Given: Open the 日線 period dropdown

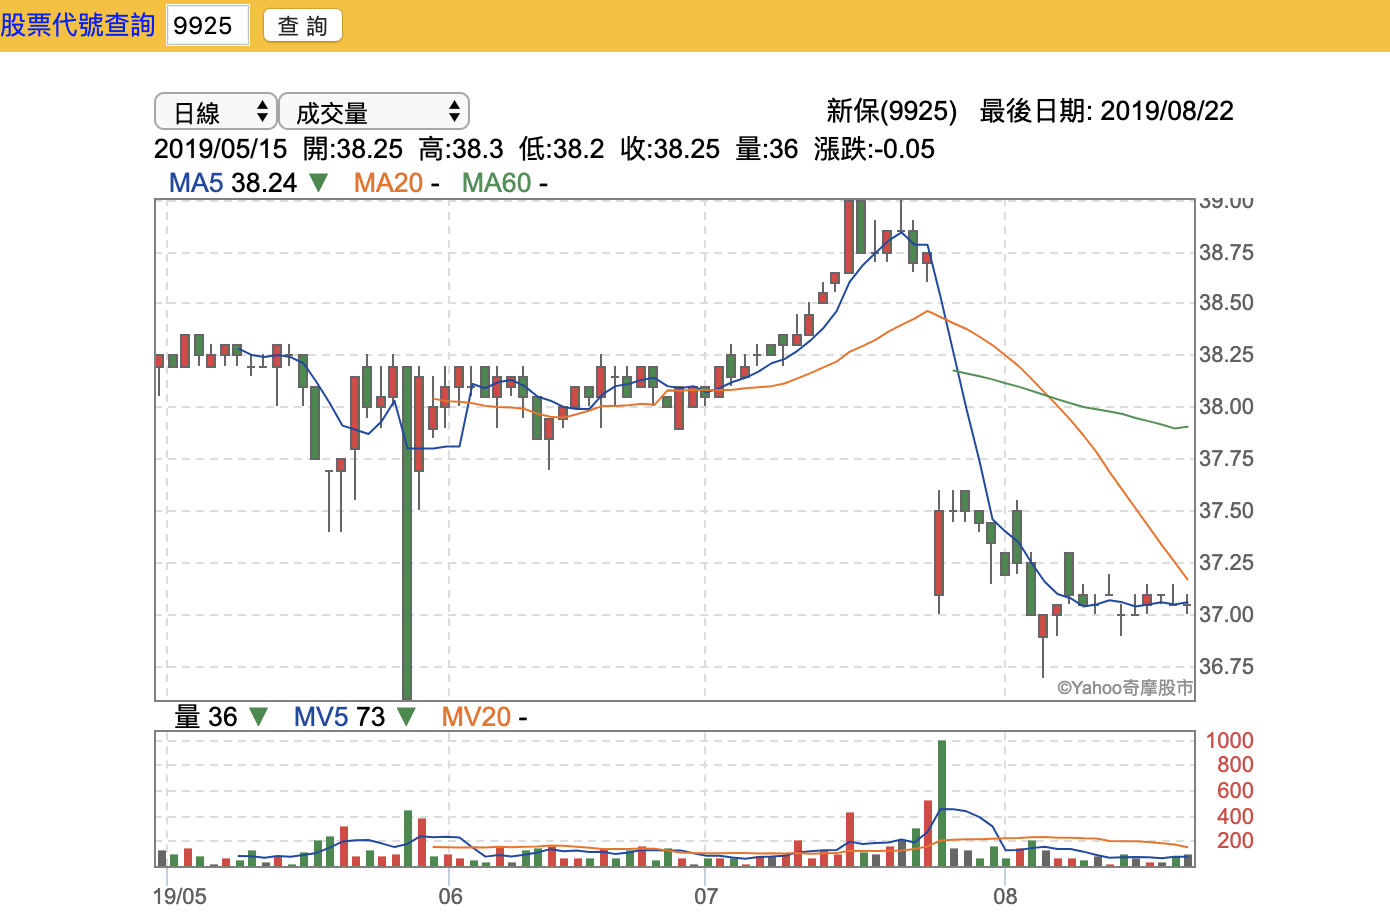Looking at the screenshot, I should [215, 112].
